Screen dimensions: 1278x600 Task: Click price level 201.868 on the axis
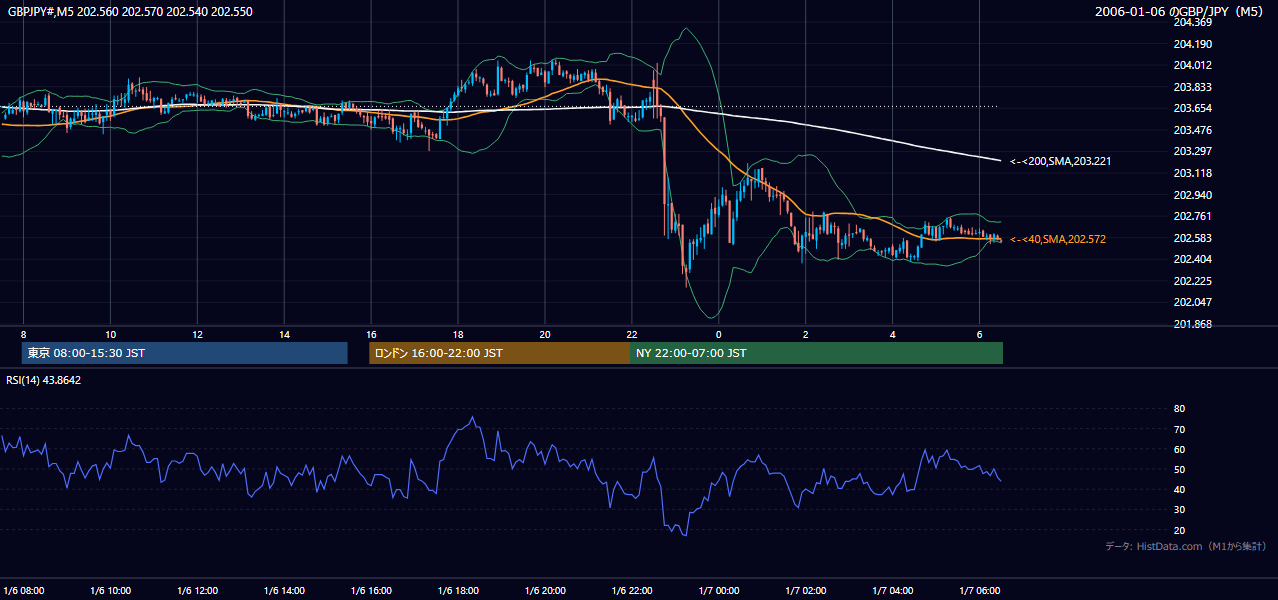click(x=1192, y=324)
